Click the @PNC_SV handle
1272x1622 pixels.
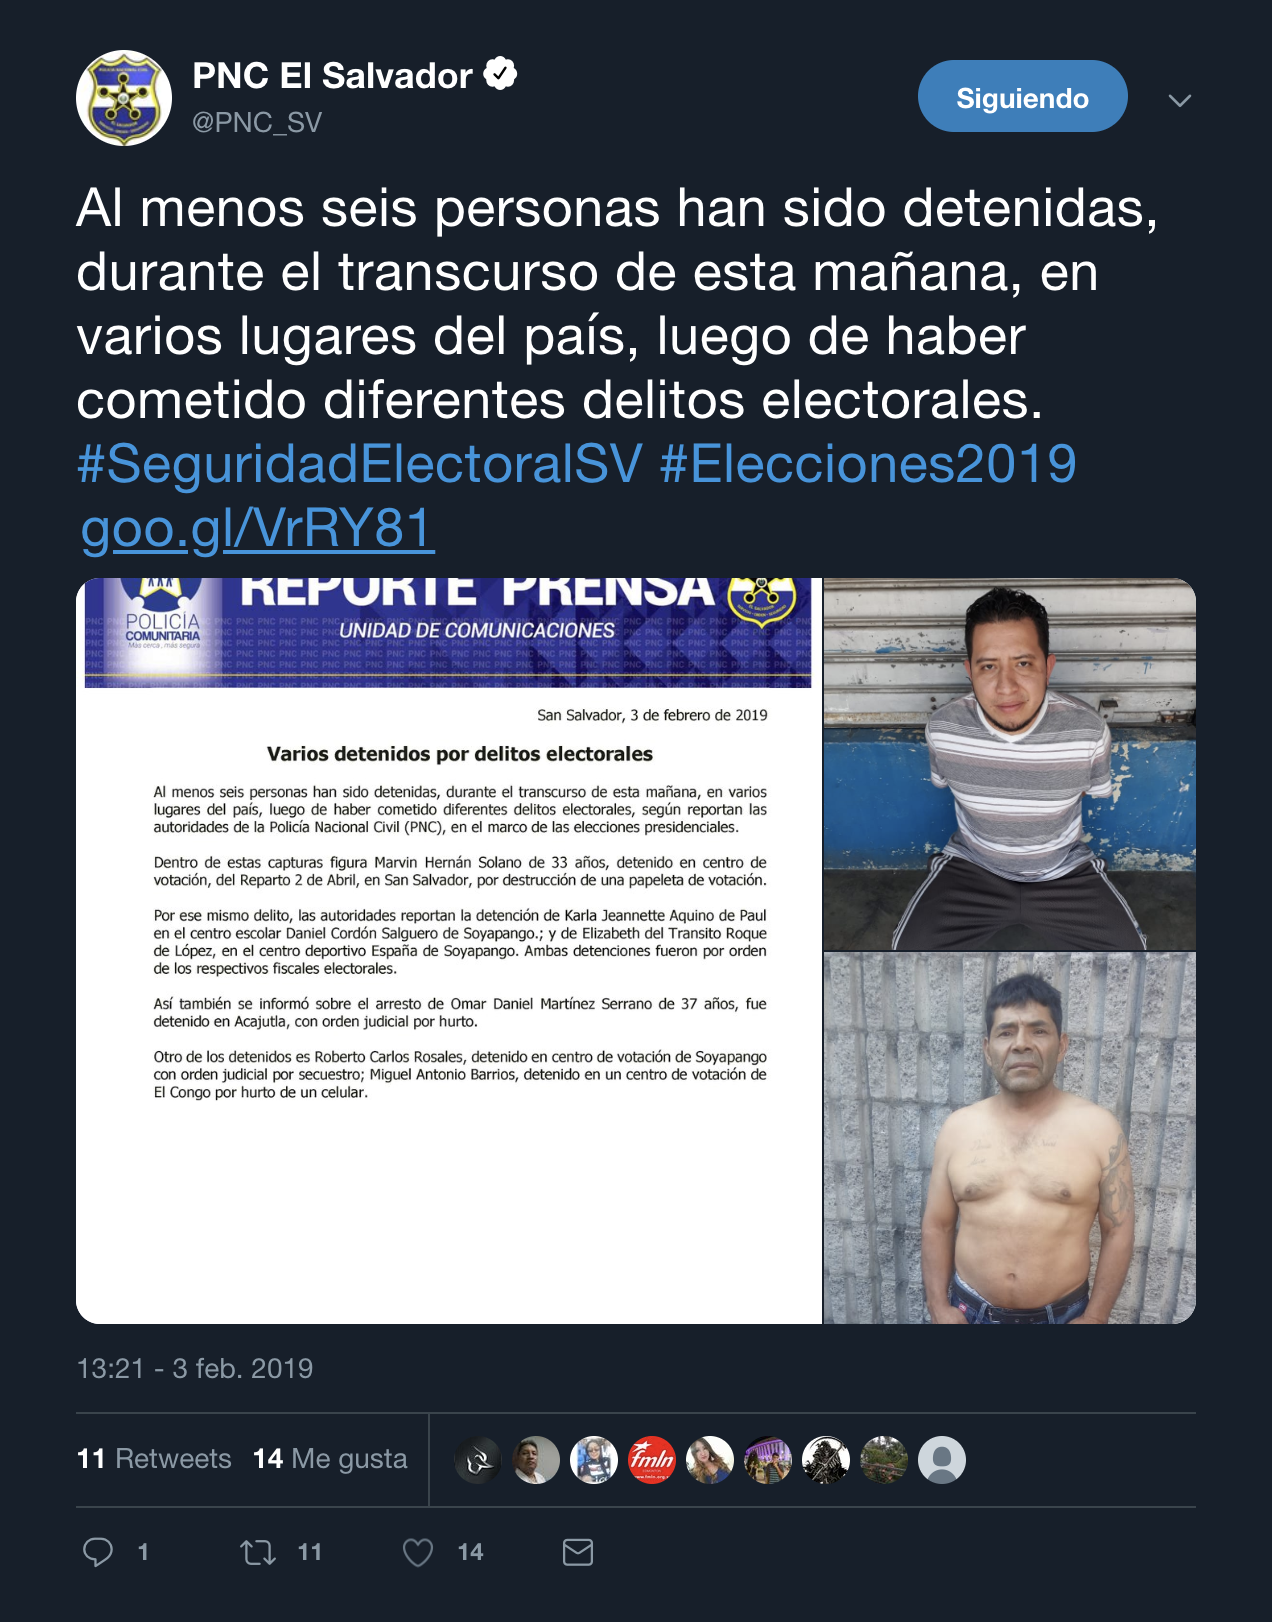click(x=257, y=122)
